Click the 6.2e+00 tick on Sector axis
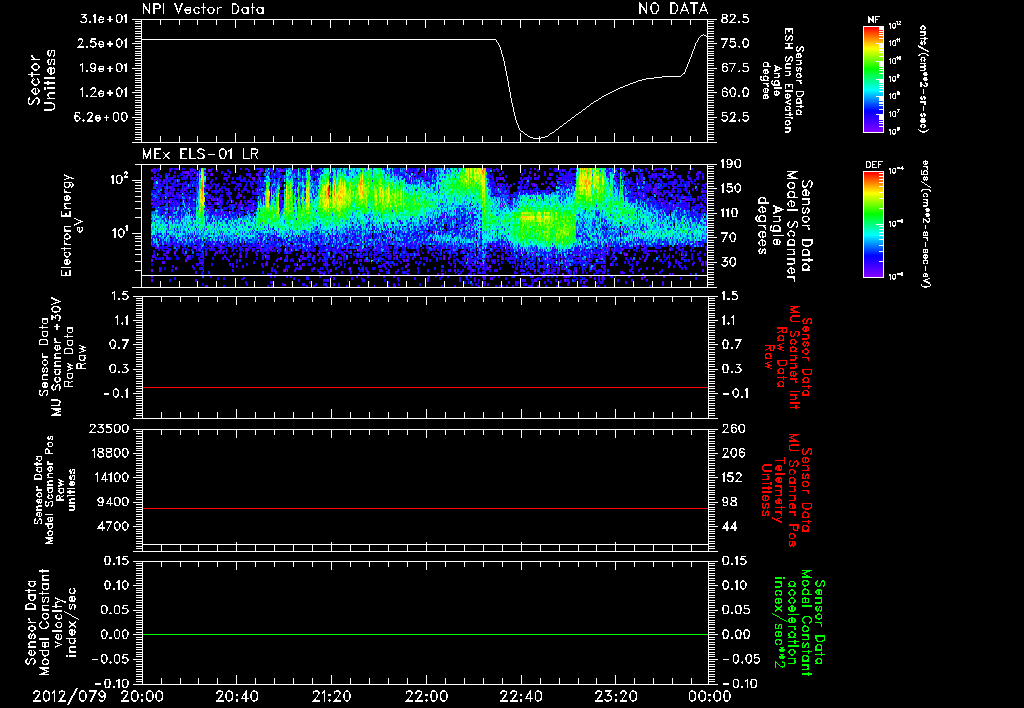1024x708 pixels. [x=103, y=118]
